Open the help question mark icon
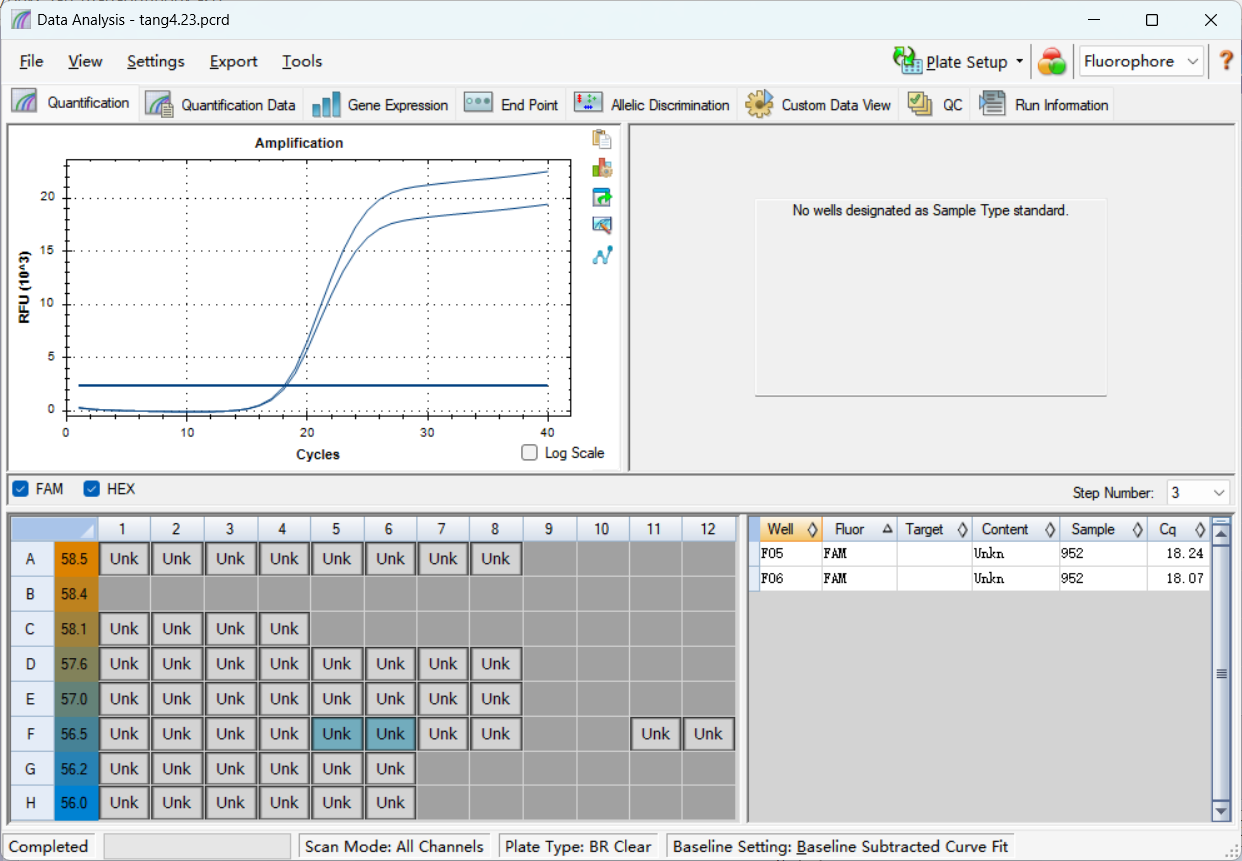Screen dimensions: 1242x861 [1226, 61]
